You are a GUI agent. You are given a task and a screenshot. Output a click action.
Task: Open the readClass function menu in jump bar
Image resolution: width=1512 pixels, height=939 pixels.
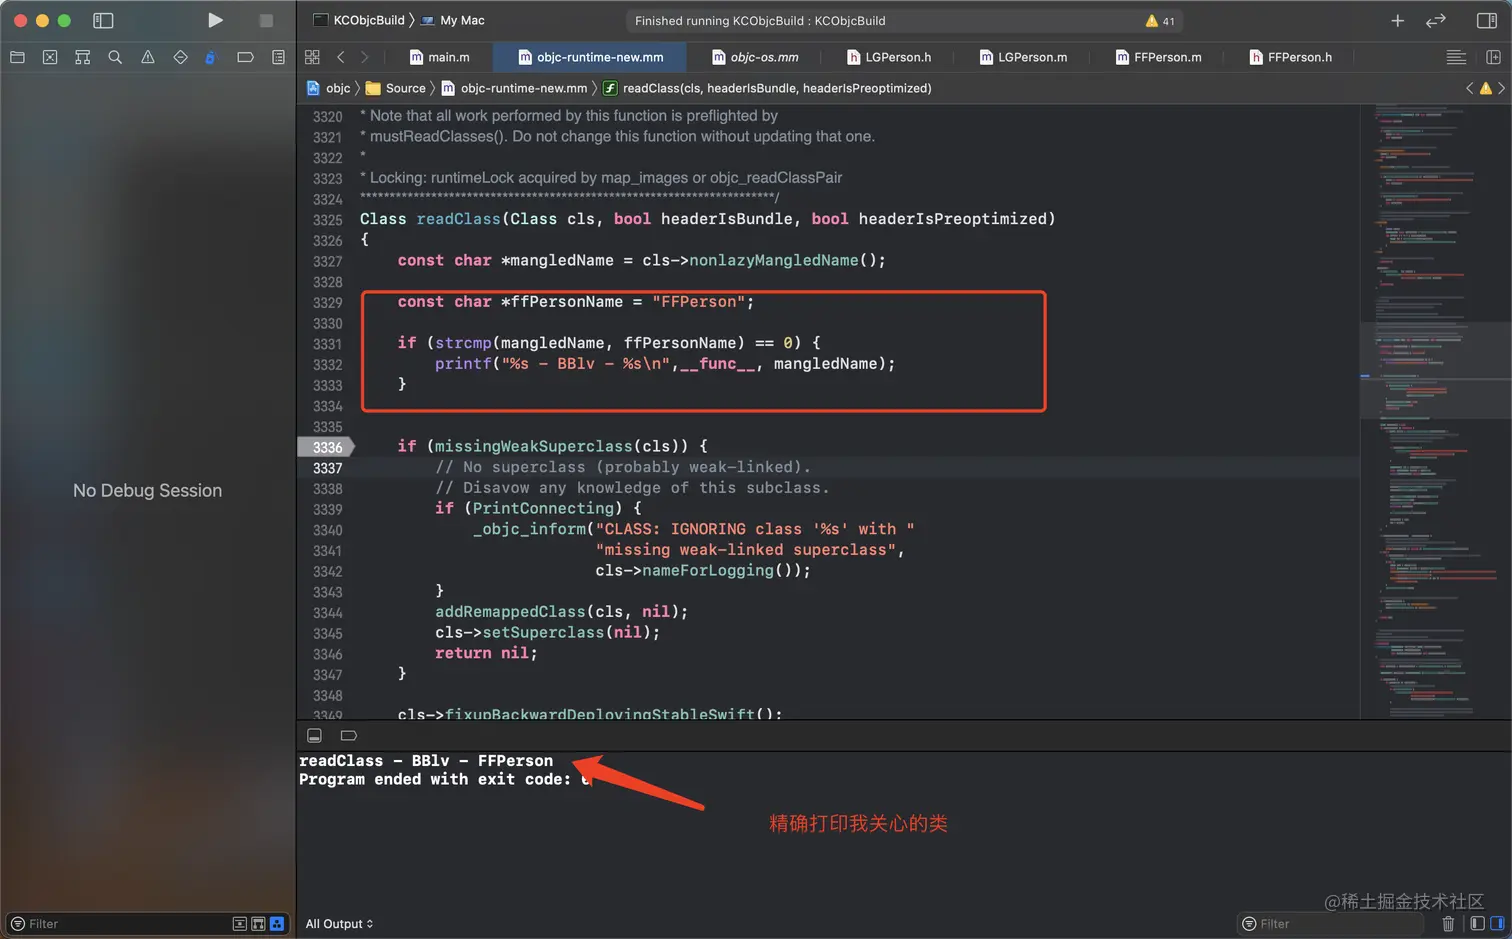(x=767, y=88)
